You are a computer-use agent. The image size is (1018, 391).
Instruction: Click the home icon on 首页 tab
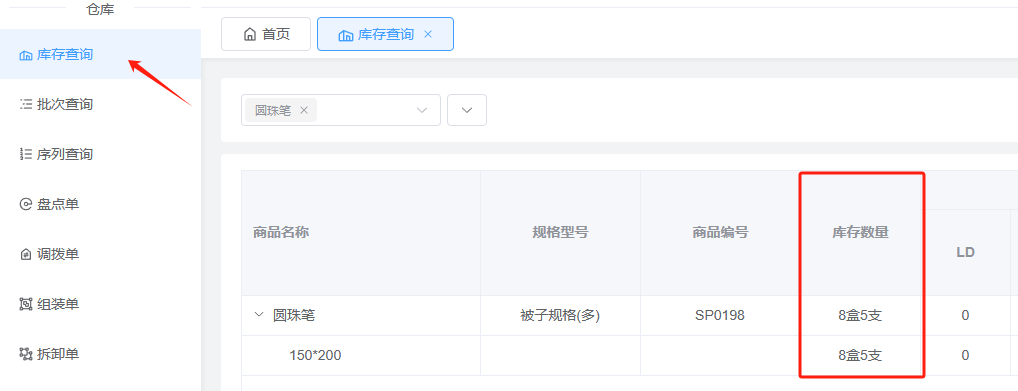click(249, 34)
